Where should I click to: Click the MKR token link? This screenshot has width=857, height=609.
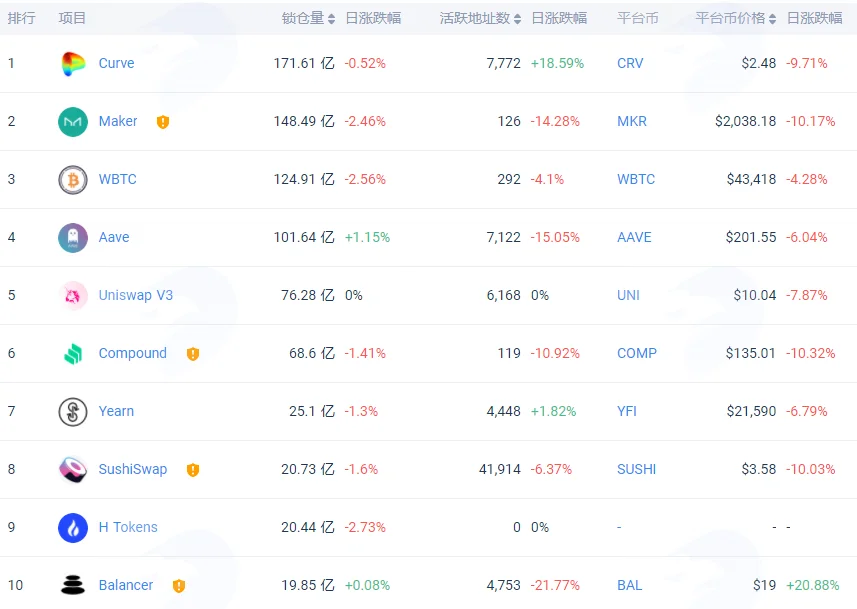pyautogui.click(x=632, y=121)
